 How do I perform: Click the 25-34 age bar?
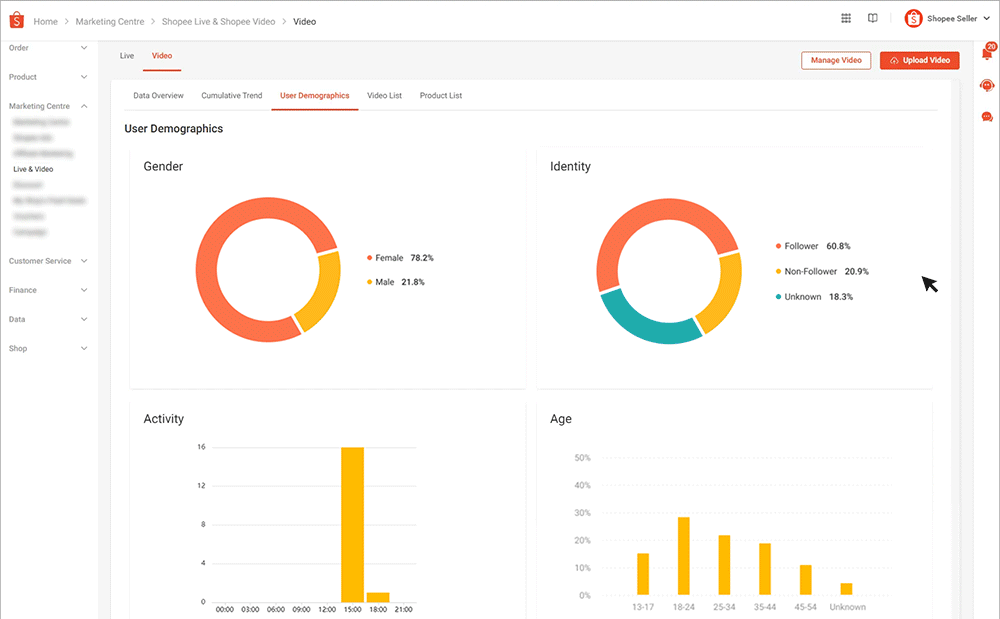tap(724, 565)
